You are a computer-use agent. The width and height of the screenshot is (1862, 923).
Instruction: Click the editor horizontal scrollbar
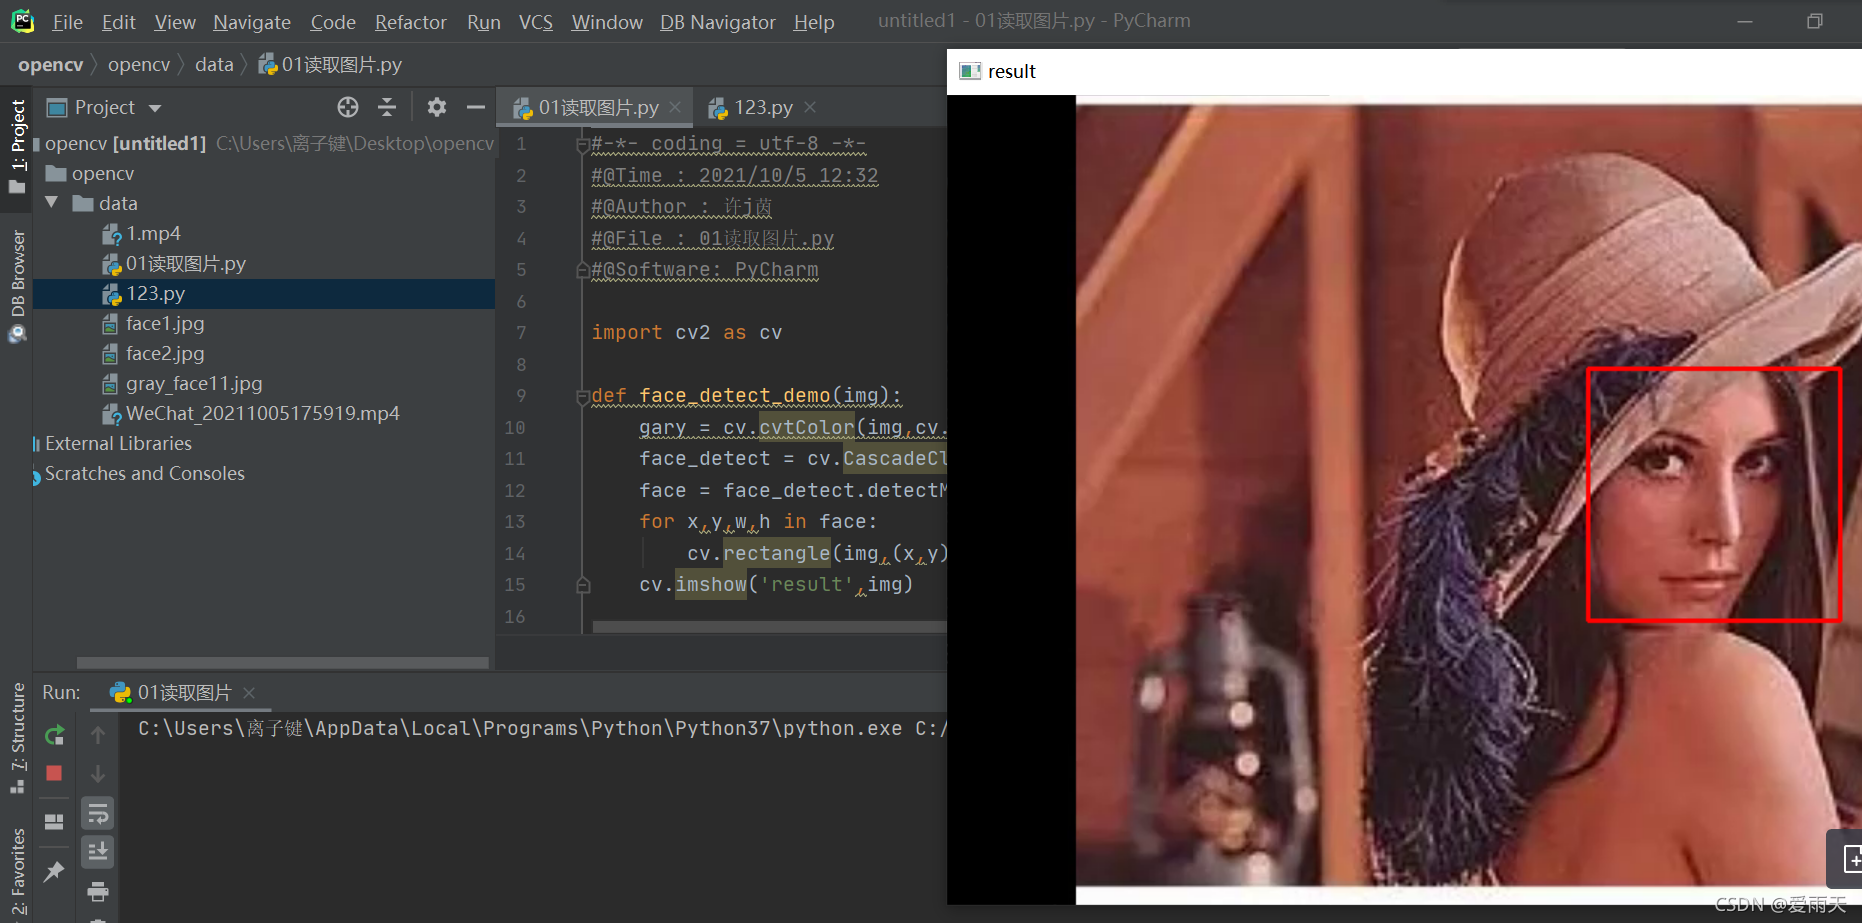(x=769, y=627)
